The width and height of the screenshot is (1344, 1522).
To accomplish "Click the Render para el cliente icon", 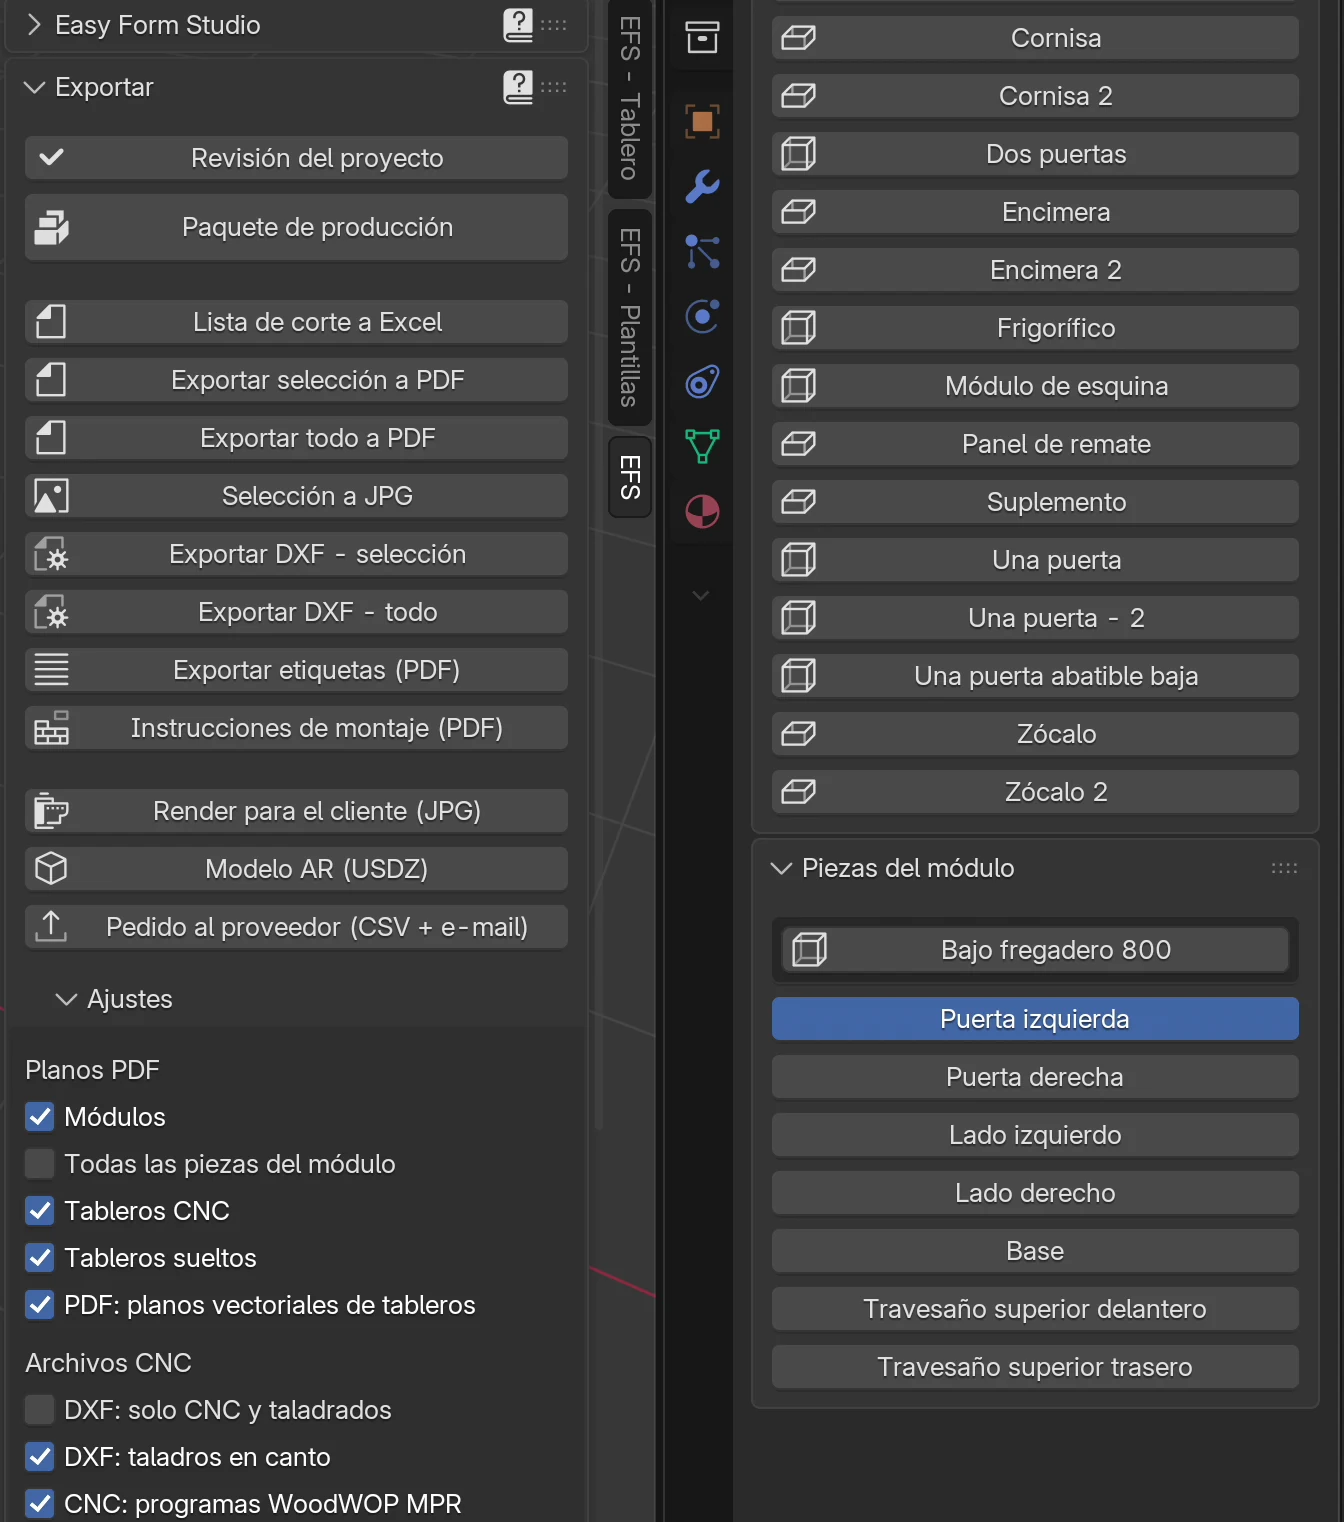I will (51, 811).
